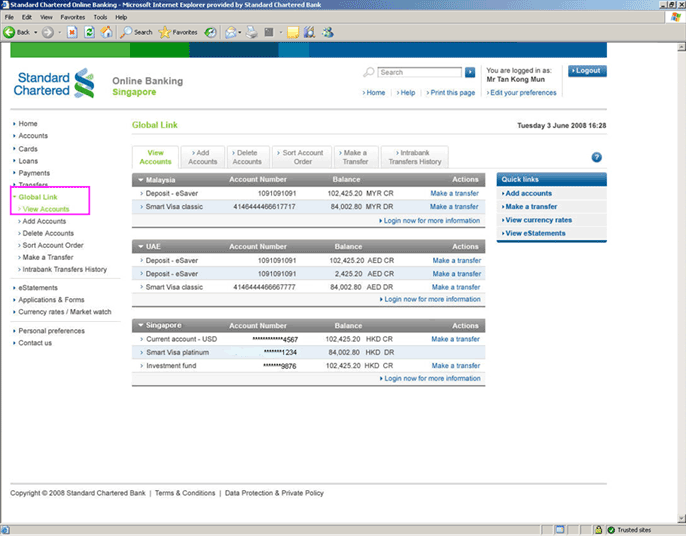
Task: Open Cards in sidebar navigation
Action: pos(28,149)
